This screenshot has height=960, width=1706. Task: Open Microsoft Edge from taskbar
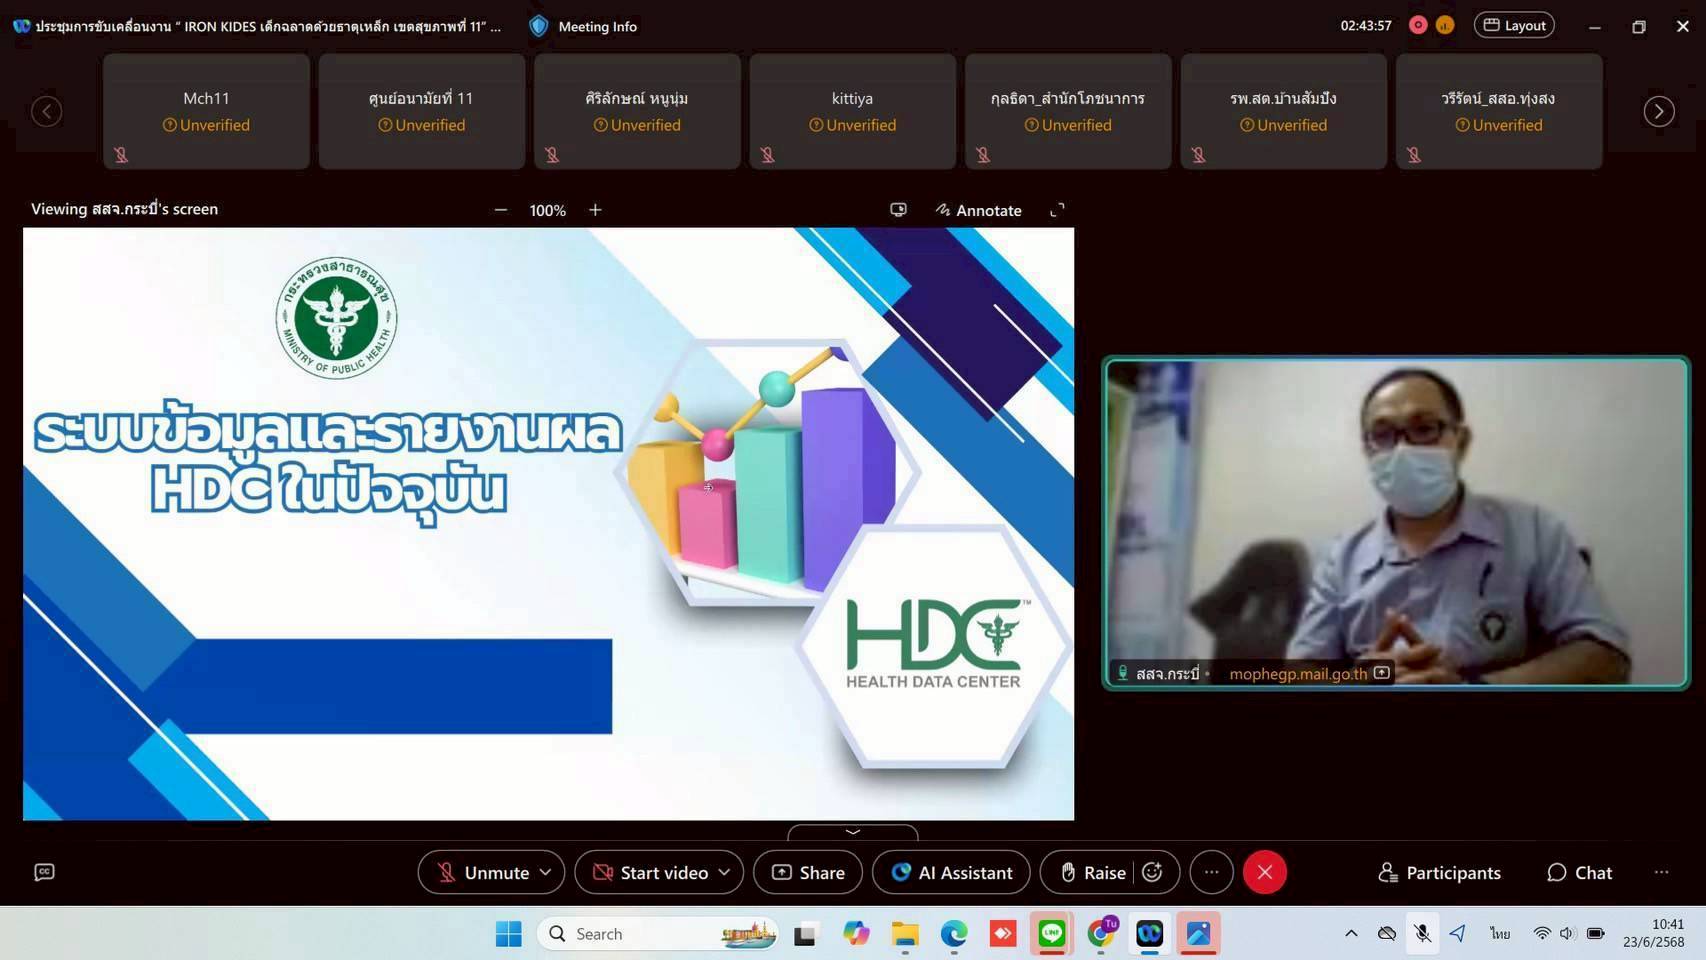954,934
